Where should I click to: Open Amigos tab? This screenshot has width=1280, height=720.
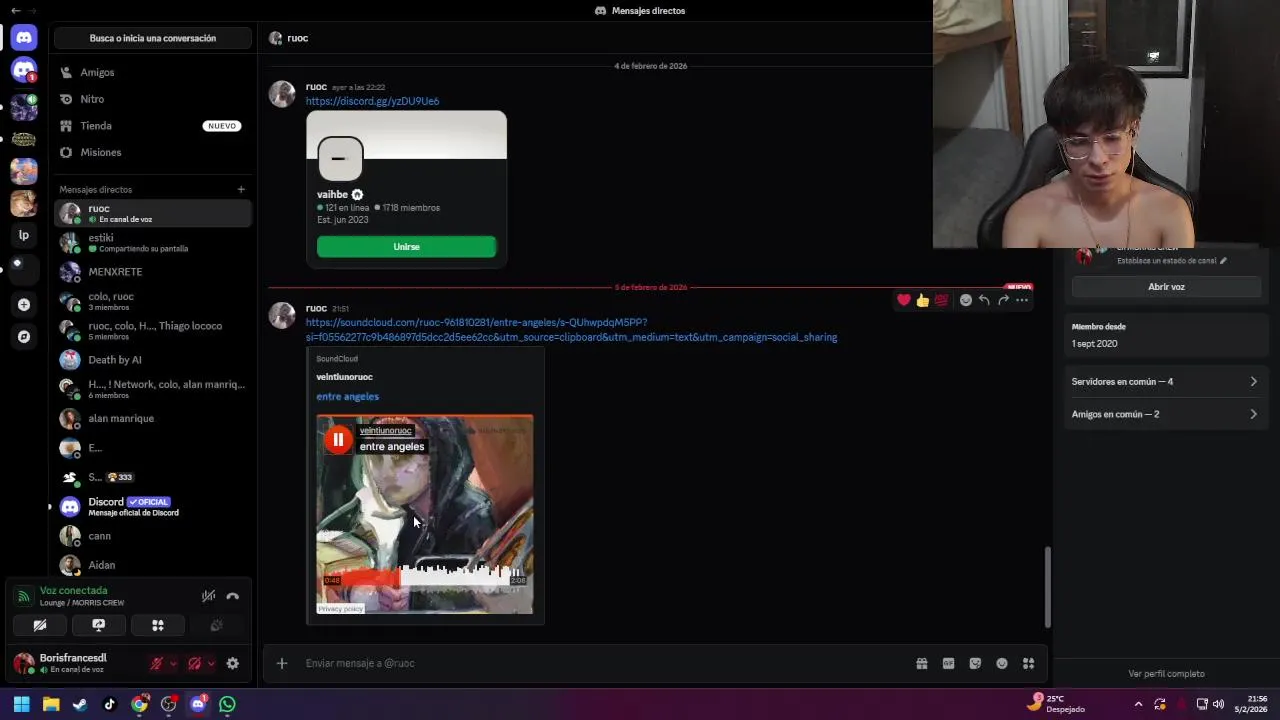tap(152, 72)
